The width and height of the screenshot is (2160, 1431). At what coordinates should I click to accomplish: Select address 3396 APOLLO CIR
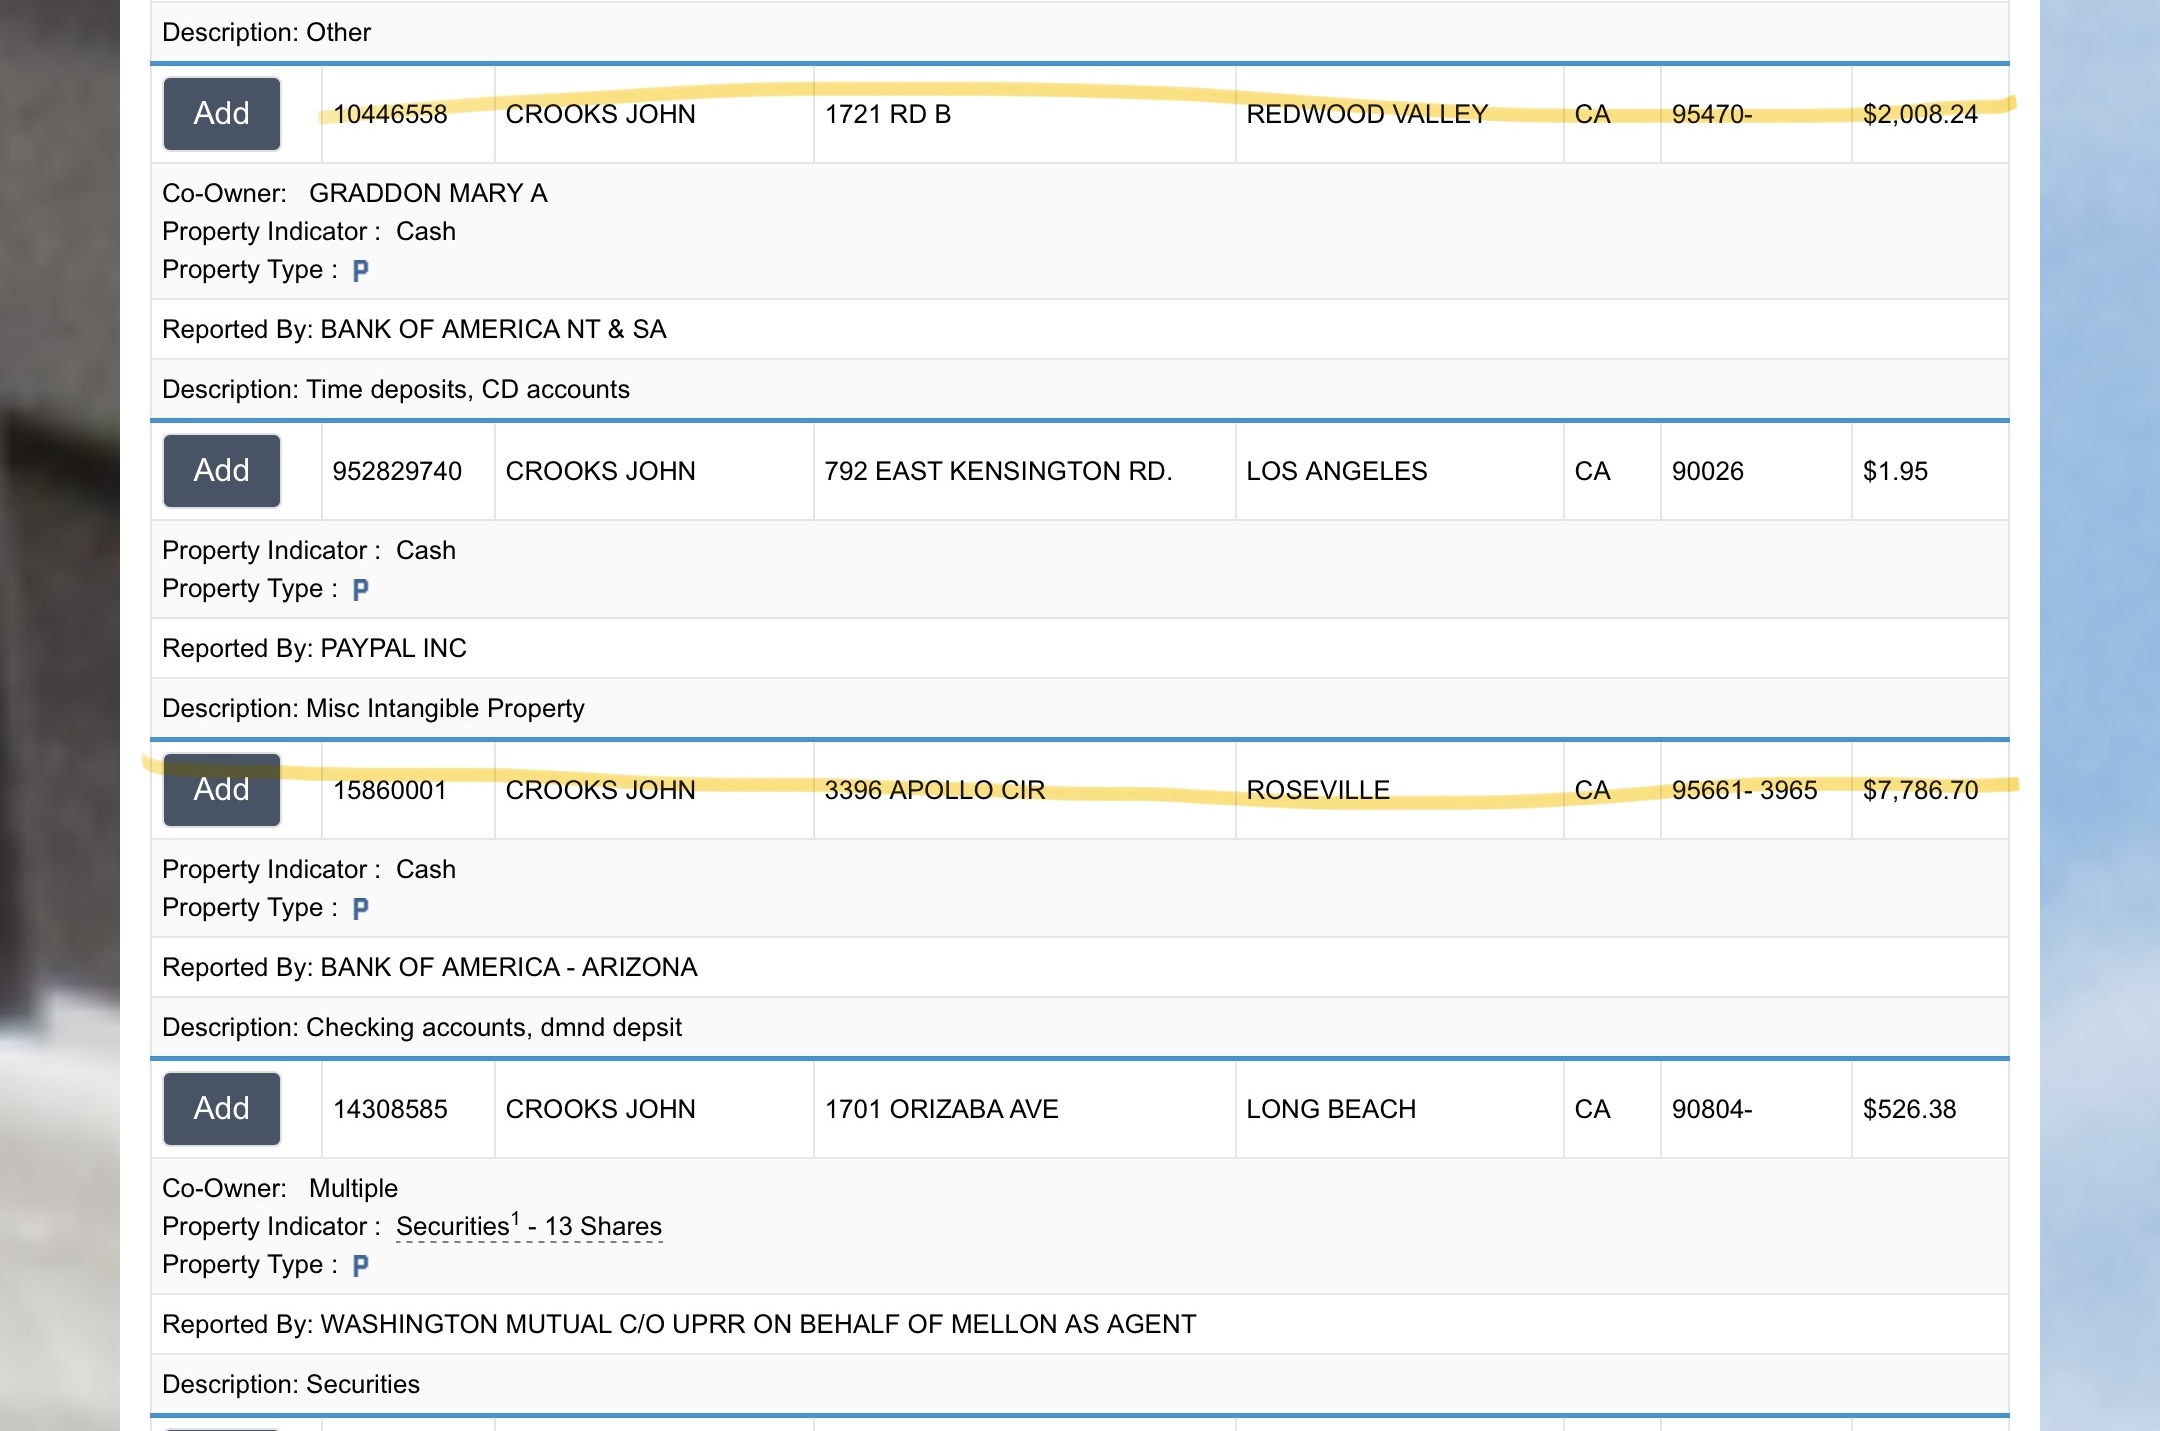coord(935,791)
